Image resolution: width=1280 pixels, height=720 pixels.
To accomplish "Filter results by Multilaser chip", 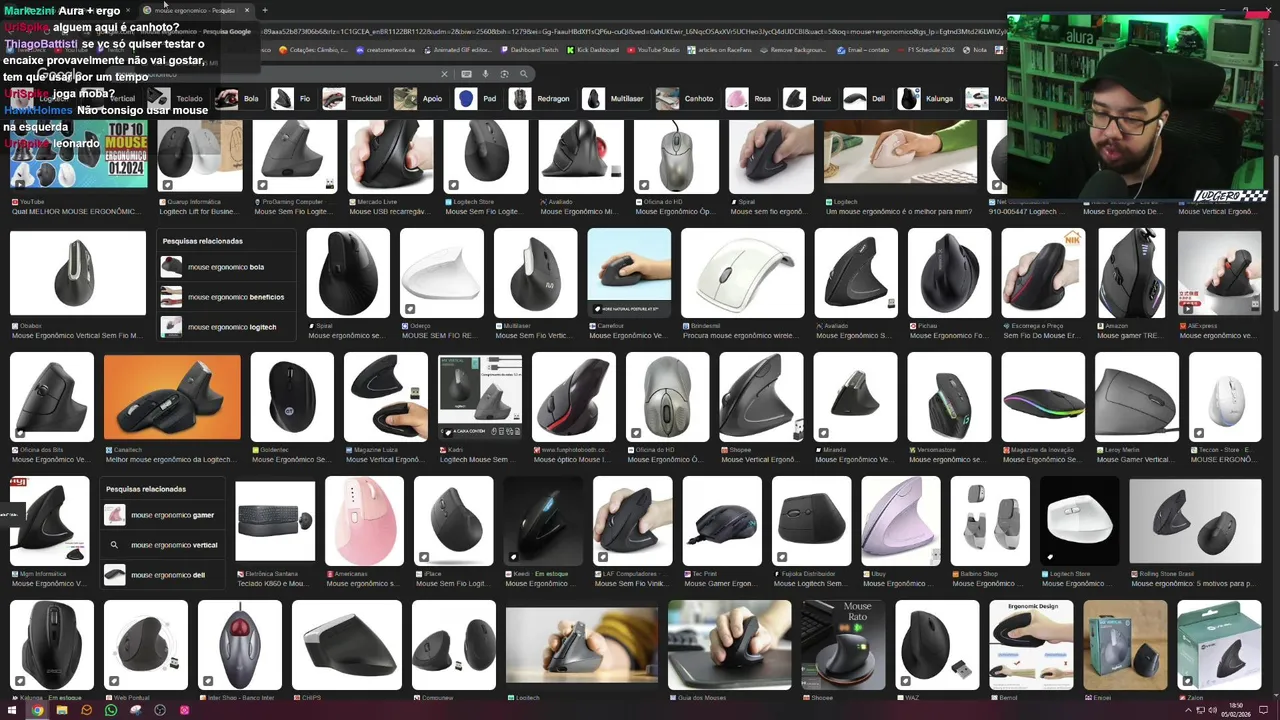I will (614, 98).
